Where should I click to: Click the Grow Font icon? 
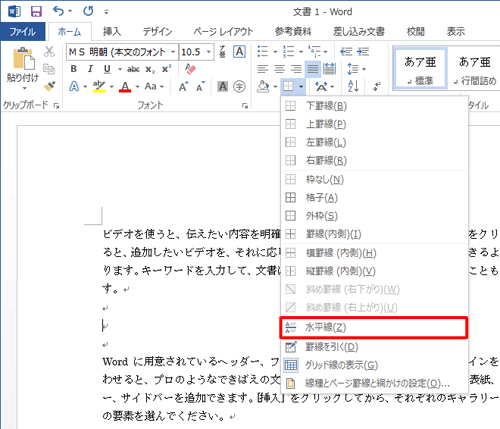pos(183,87)
